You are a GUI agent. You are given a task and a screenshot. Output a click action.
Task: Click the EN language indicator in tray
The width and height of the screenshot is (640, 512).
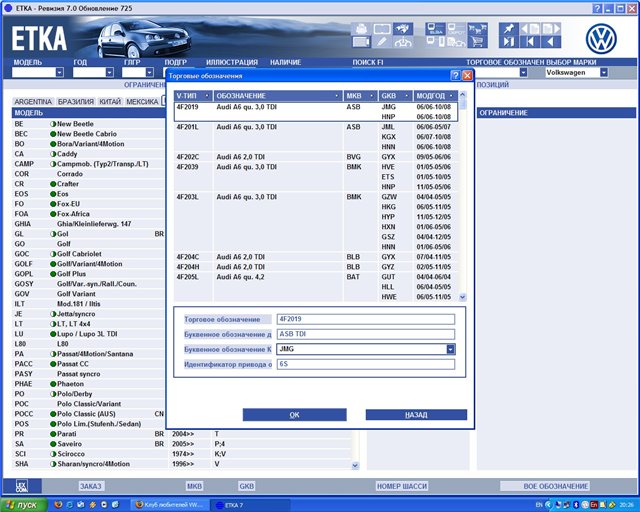click(x=539, y=505)
